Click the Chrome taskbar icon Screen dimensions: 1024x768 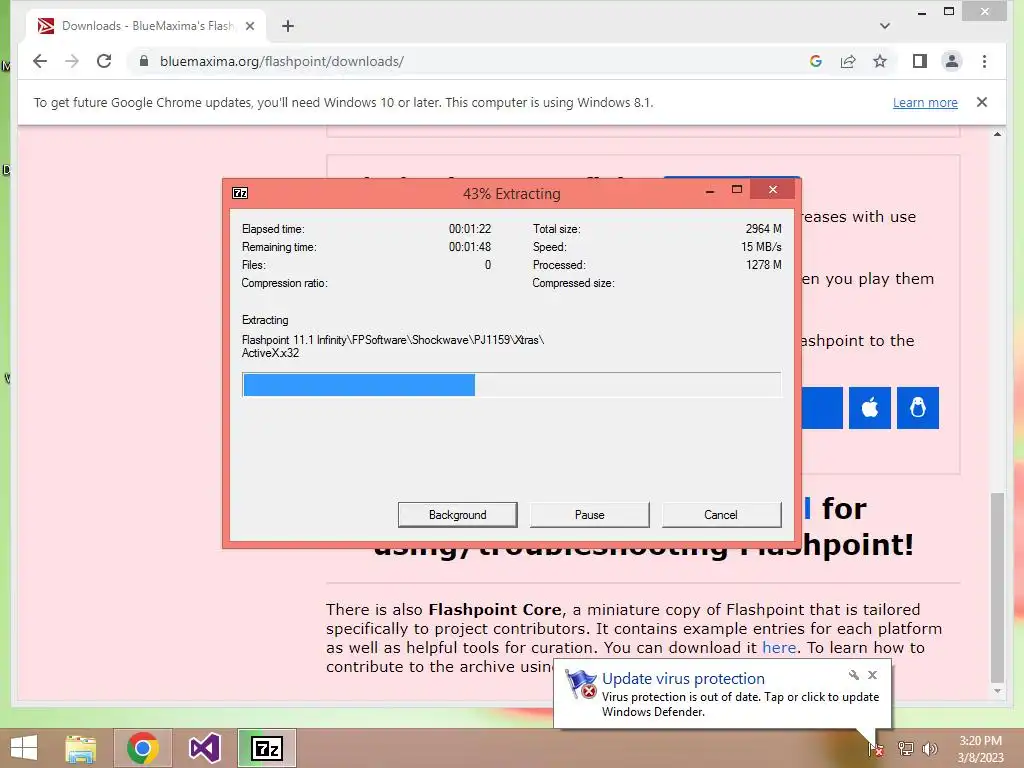click(143, 748)
